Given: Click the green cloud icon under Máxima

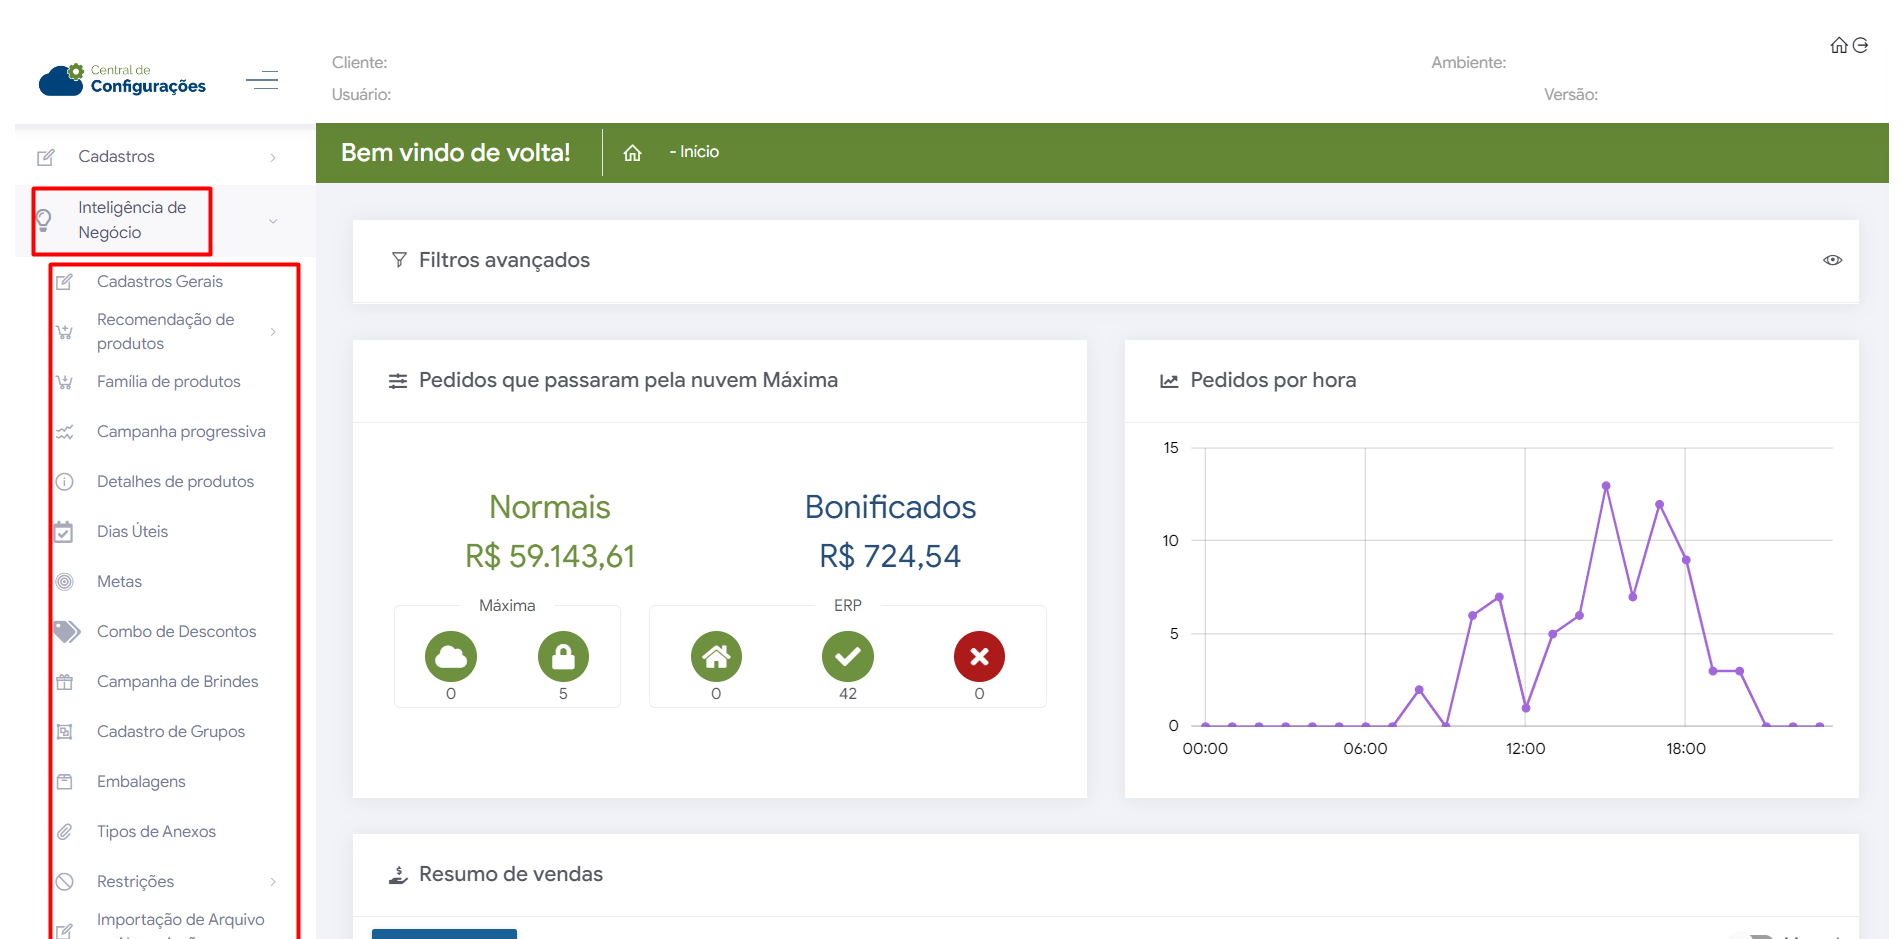Looking at the screenshot, I should tap(451, 656).
